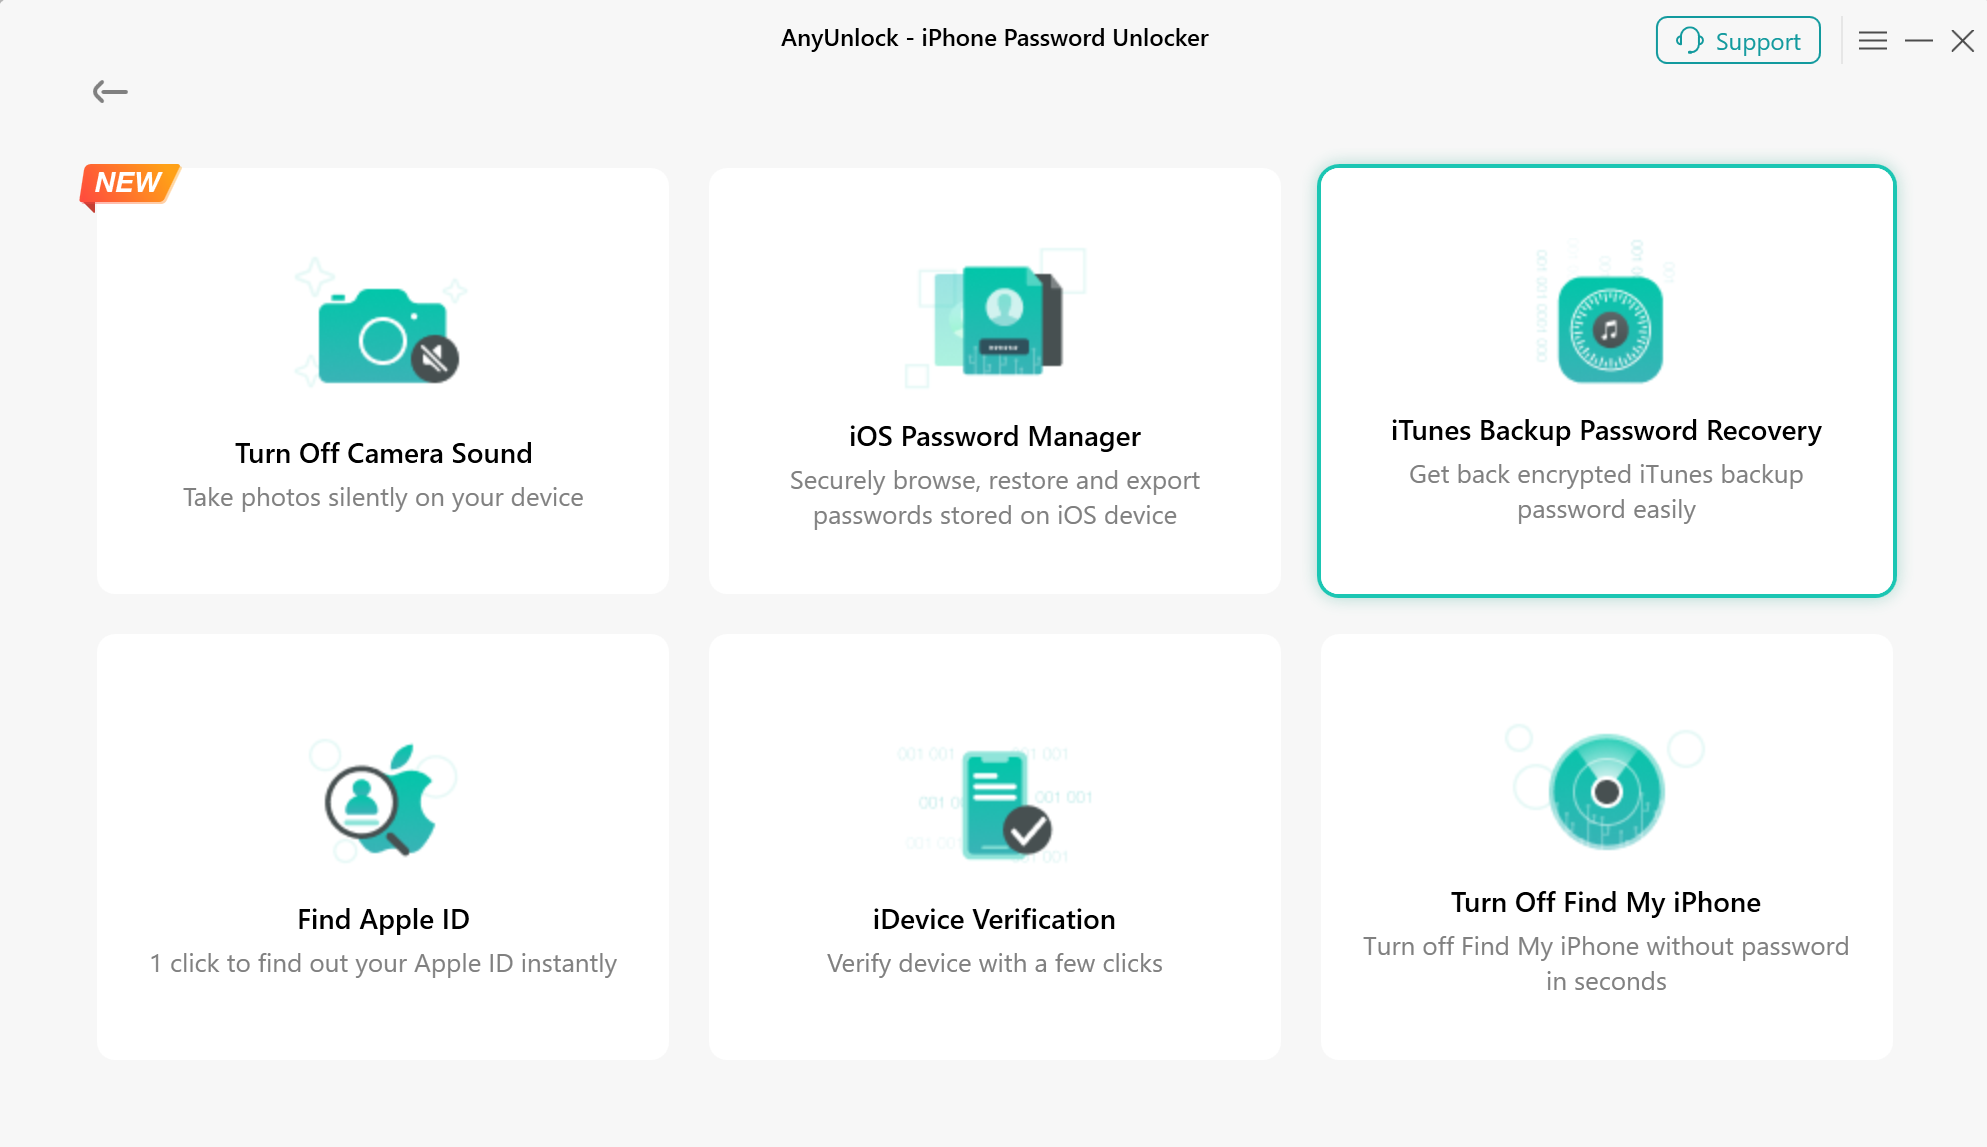Click the AnyUnlock window title text
This screenshot has width=1987, height=1147.
995,38
